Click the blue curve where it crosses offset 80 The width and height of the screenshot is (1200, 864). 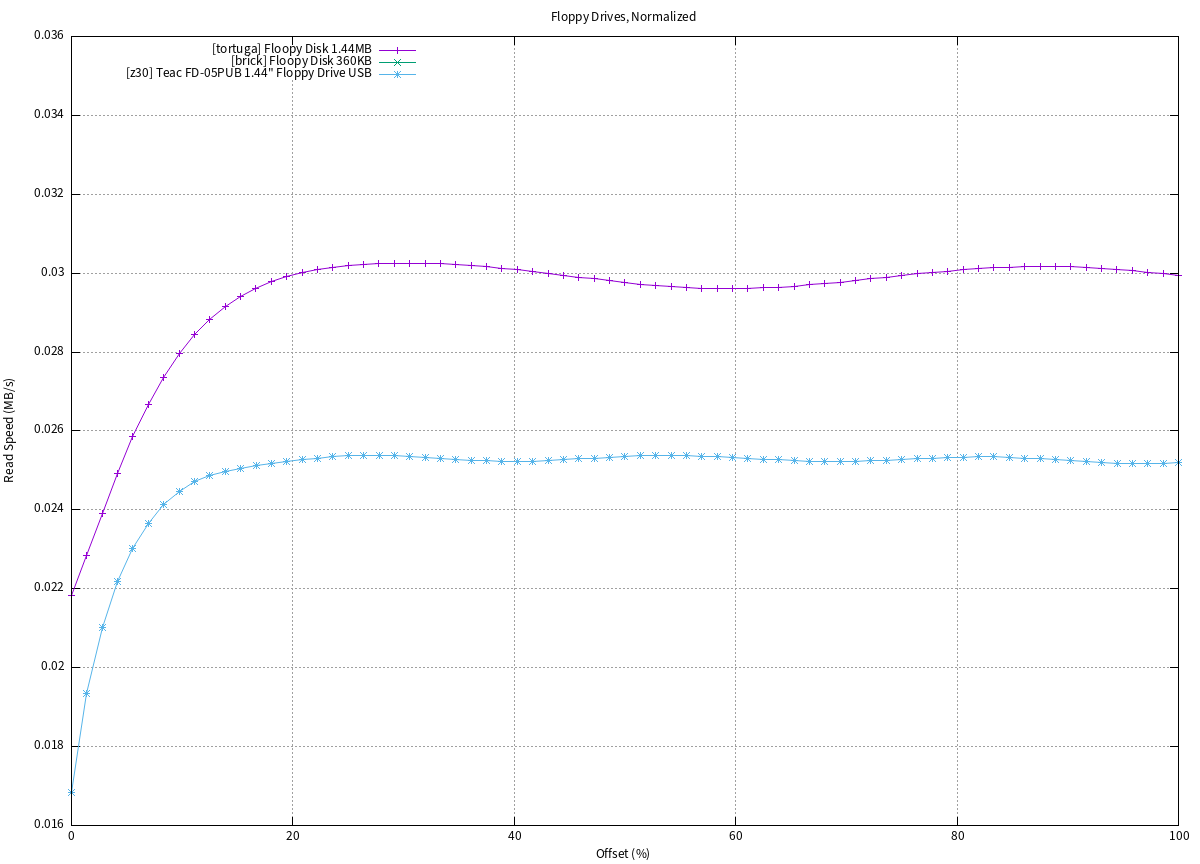coord(957,457)
